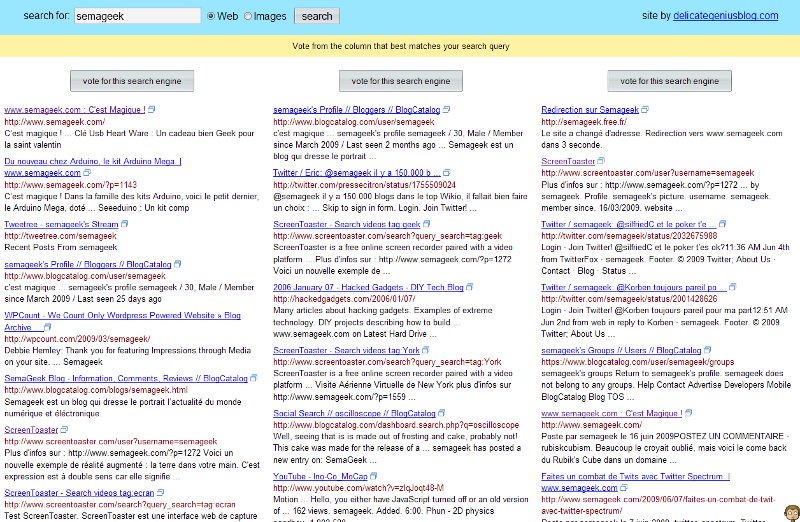
Task: Open Social Search // oscilloscope // BlogCatalog link
Action: click(x=354, y=413)
